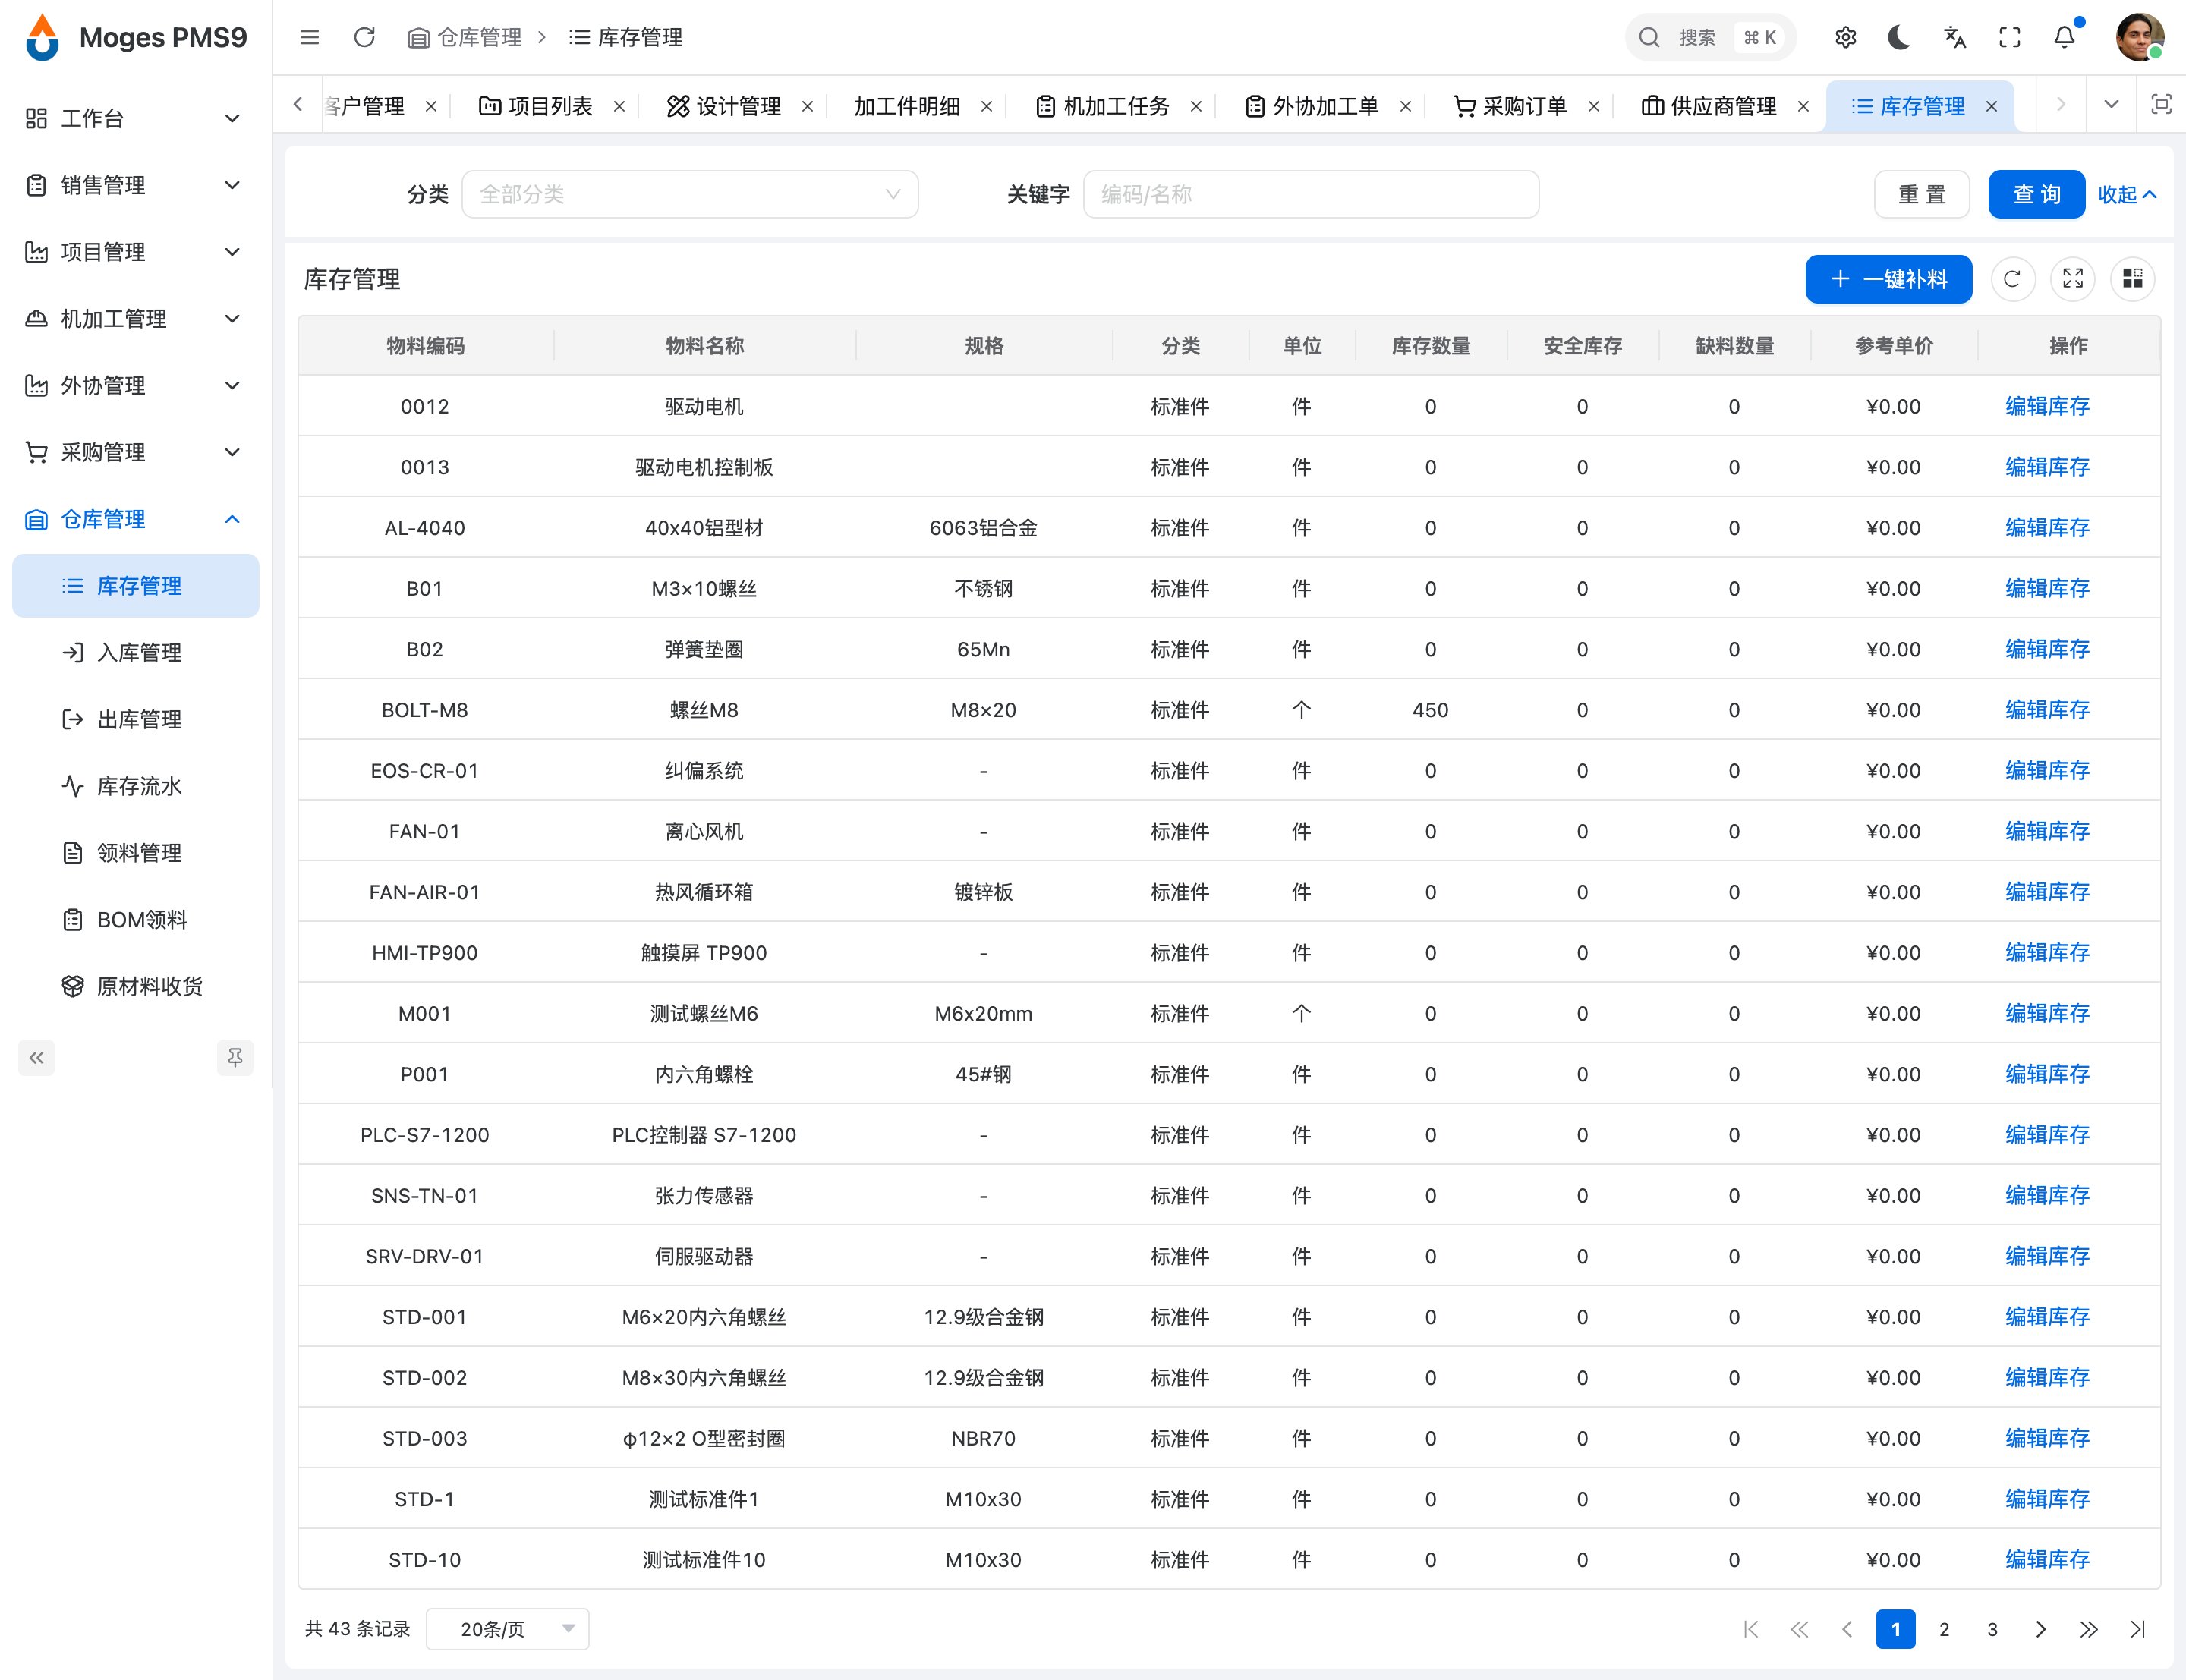
Task: Expand the 销售管理 sidebar menu
Action: click(135, 185)
